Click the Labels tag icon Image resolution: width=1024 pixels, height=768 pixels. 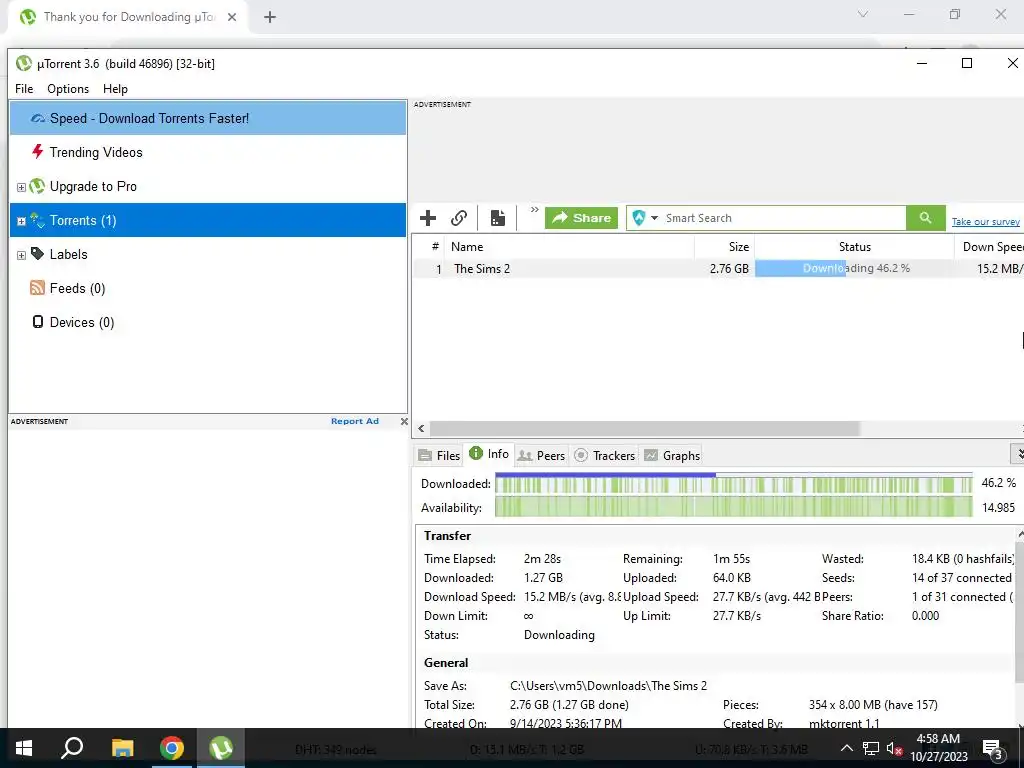[37, 253]
